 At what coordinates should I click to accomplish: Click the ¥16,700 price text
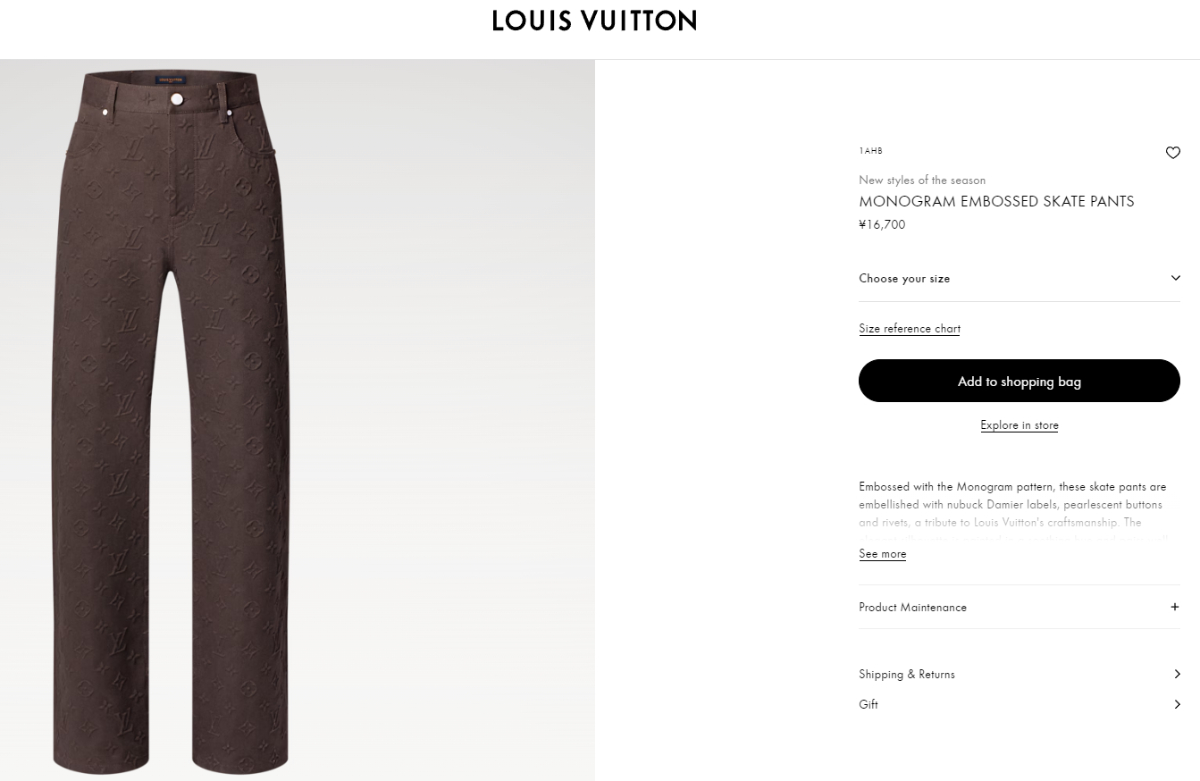(882, 225)
